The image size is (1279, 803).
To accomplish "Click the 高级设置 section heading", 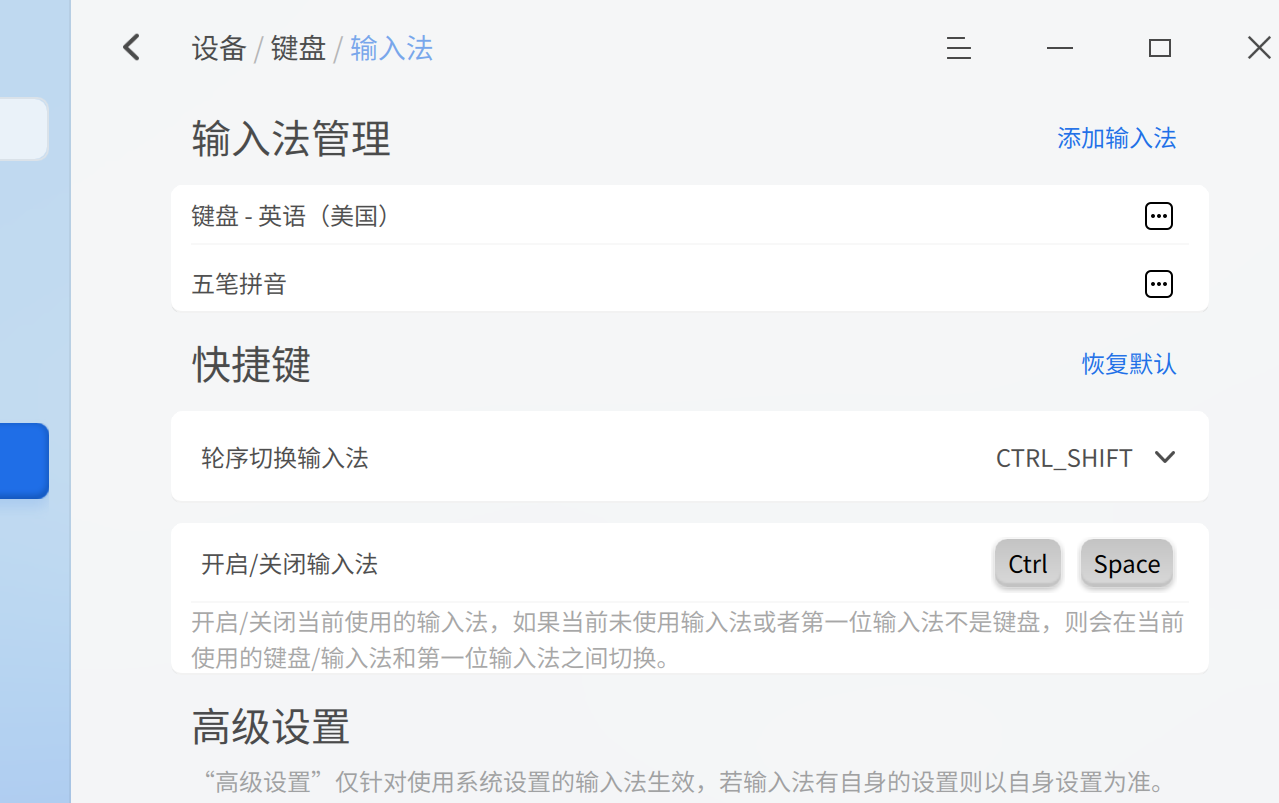I will (270, 727).
